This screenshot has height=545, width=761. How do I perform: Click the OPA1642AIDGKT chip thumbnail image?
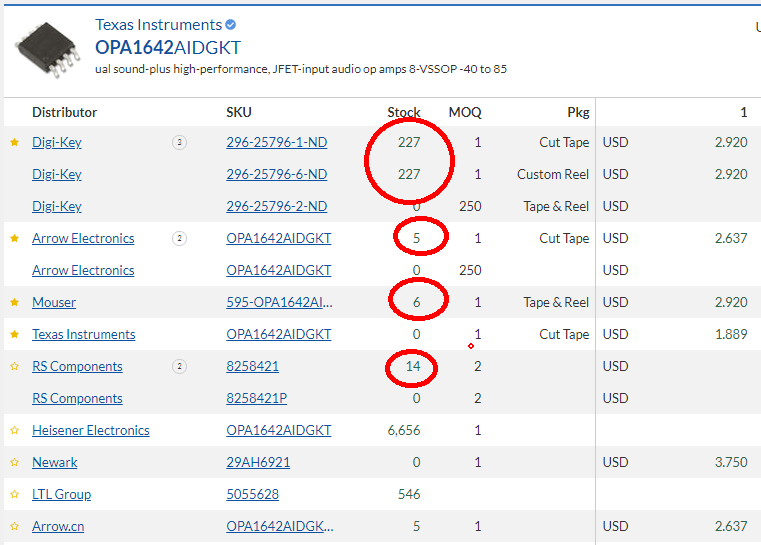point(48,49)
